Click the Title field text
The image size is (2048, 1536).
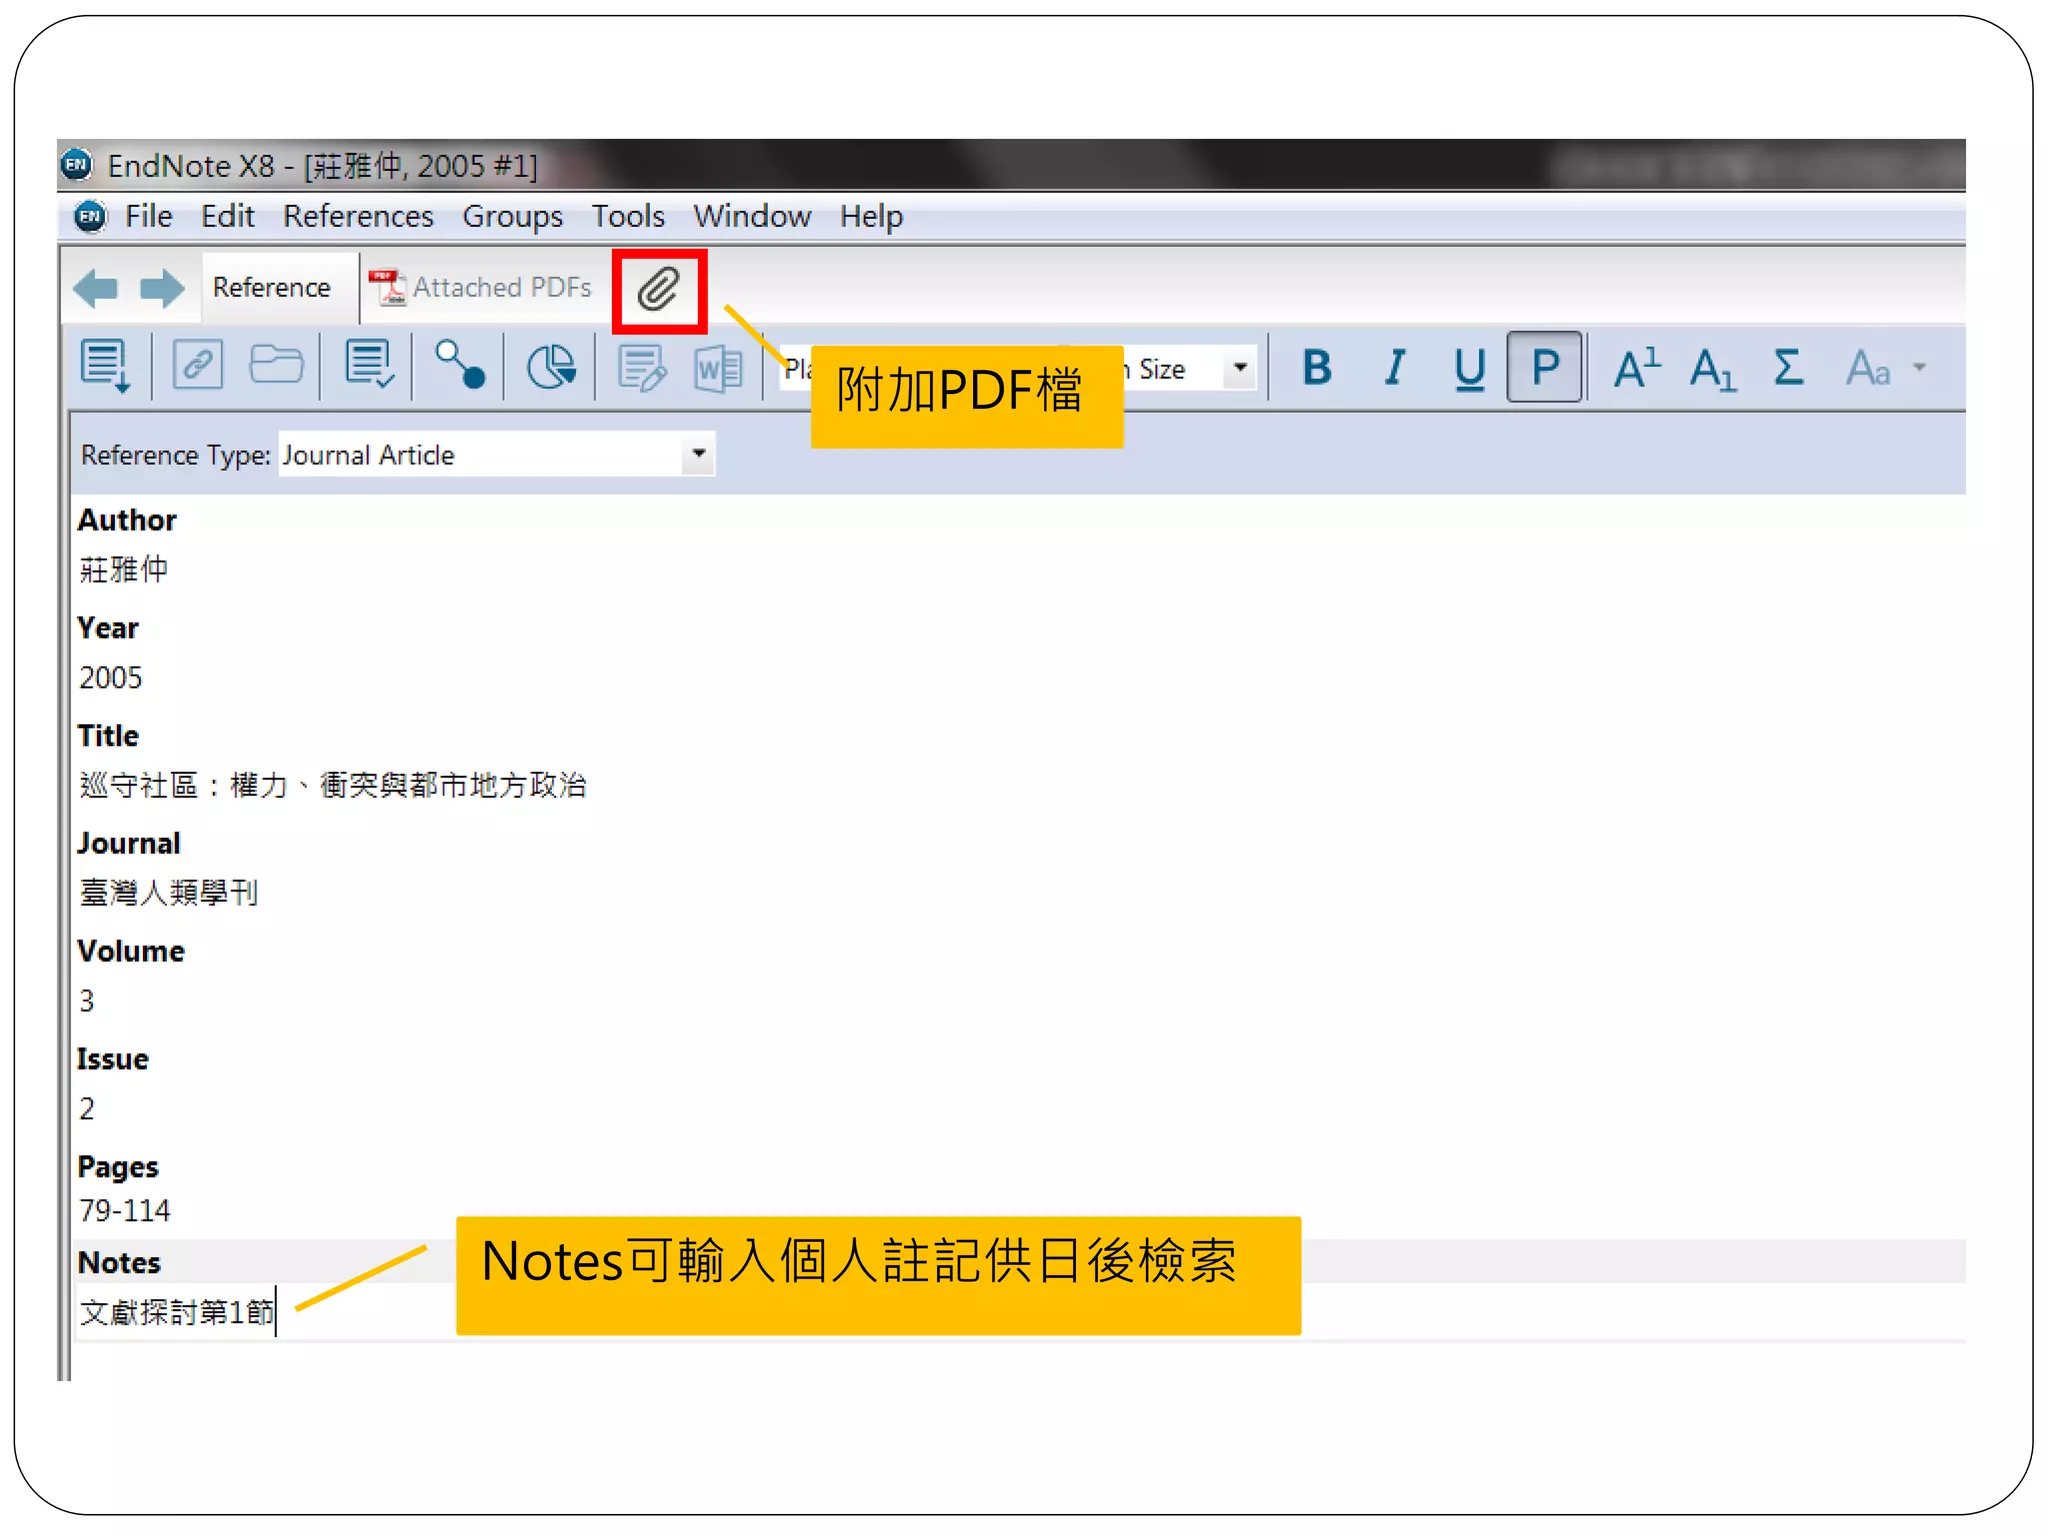pos(333,785)
